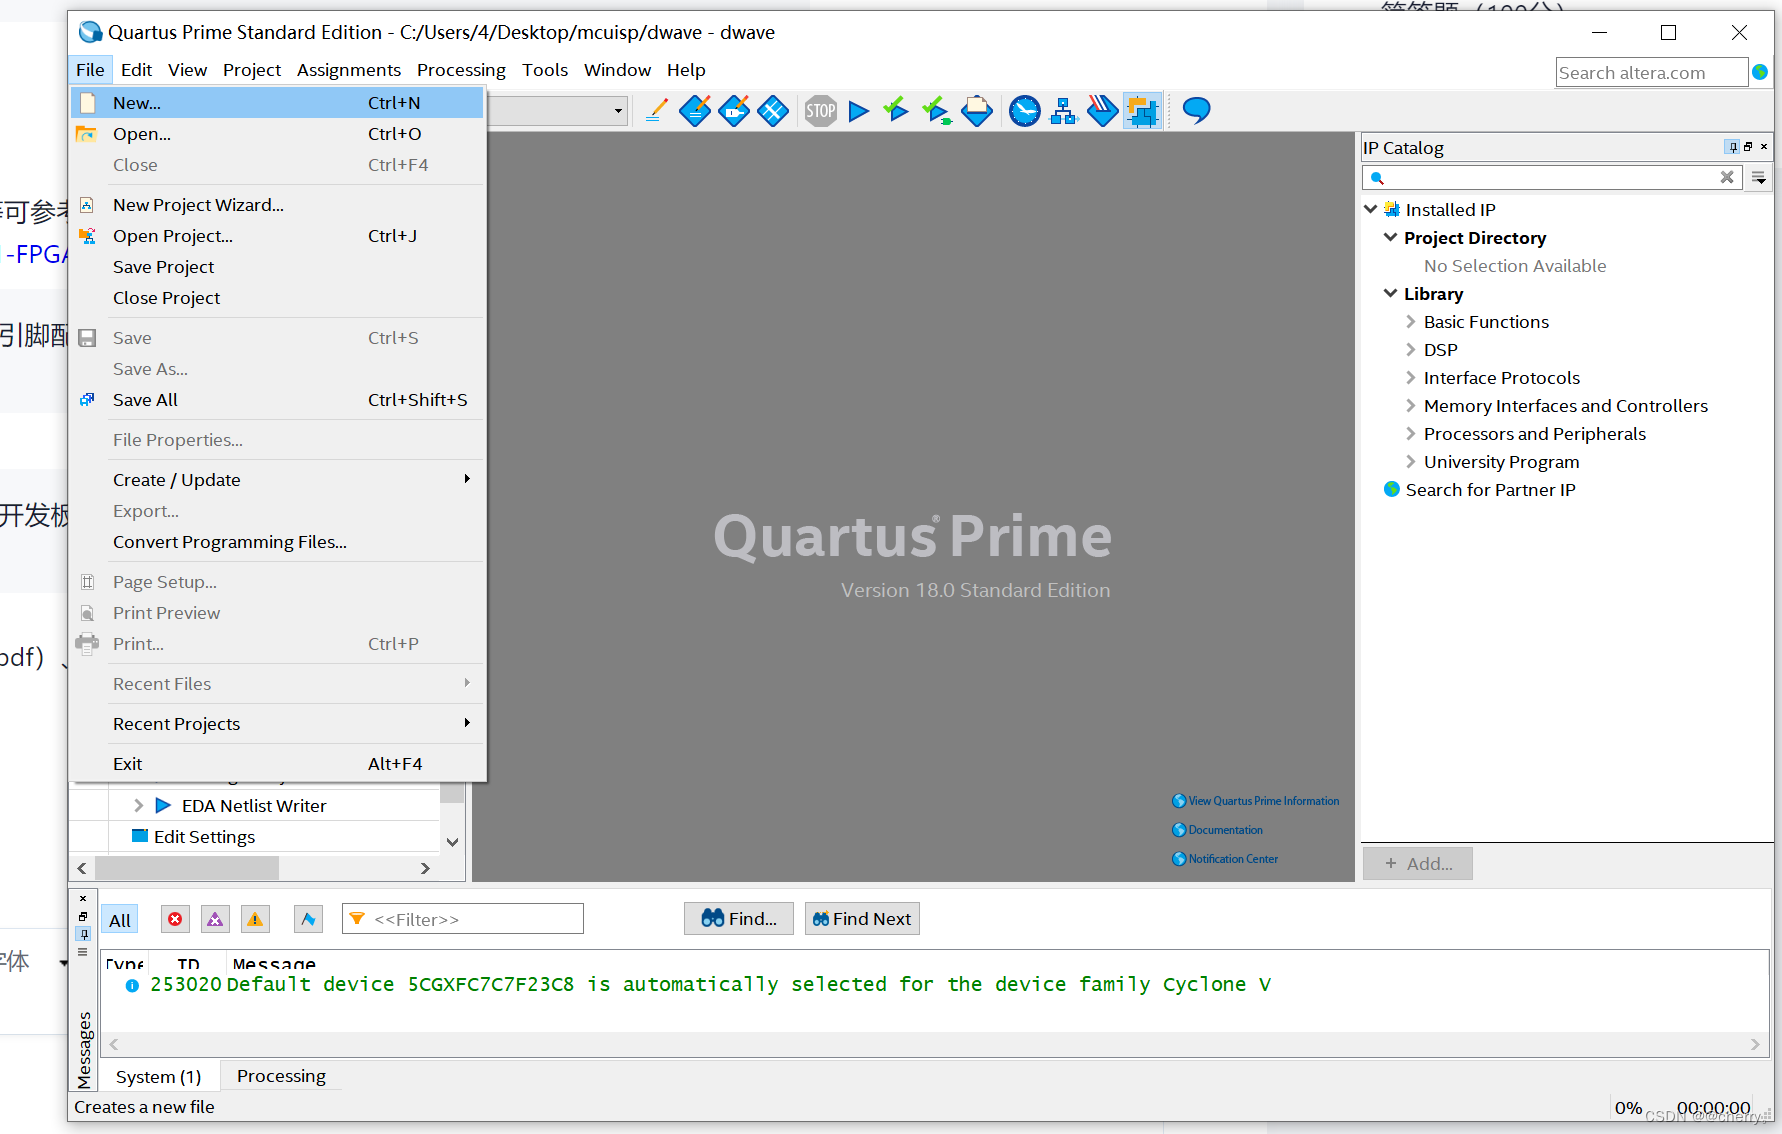
Task: Open Messages panel hamburger menu icon
Action: pos(83,952)
